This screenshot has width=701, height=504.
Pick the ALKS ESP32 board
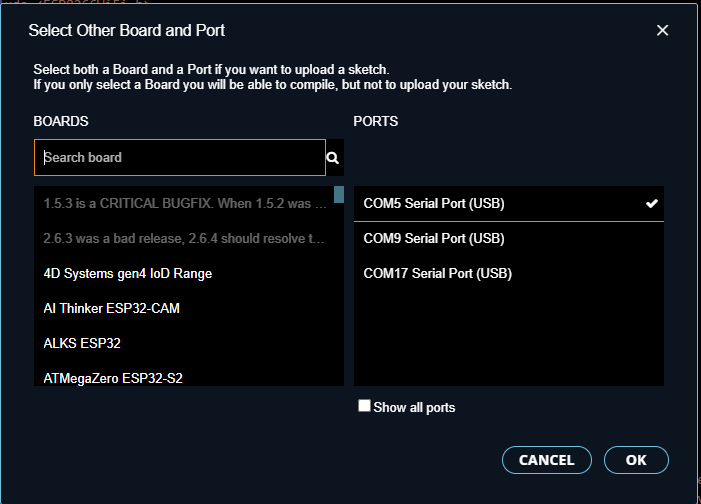[x=184, y=343]
